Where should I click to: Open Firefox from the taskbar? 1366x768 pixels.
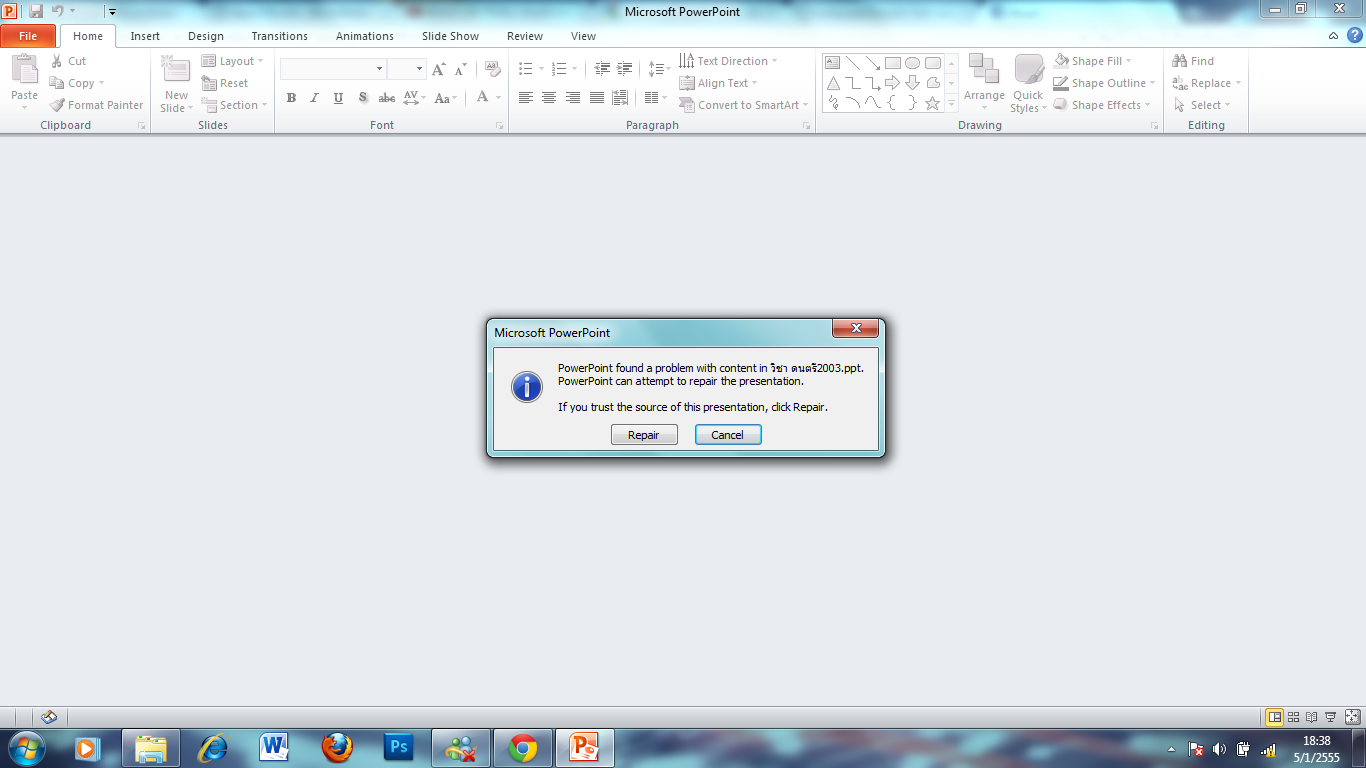click(x=337, y=748)
